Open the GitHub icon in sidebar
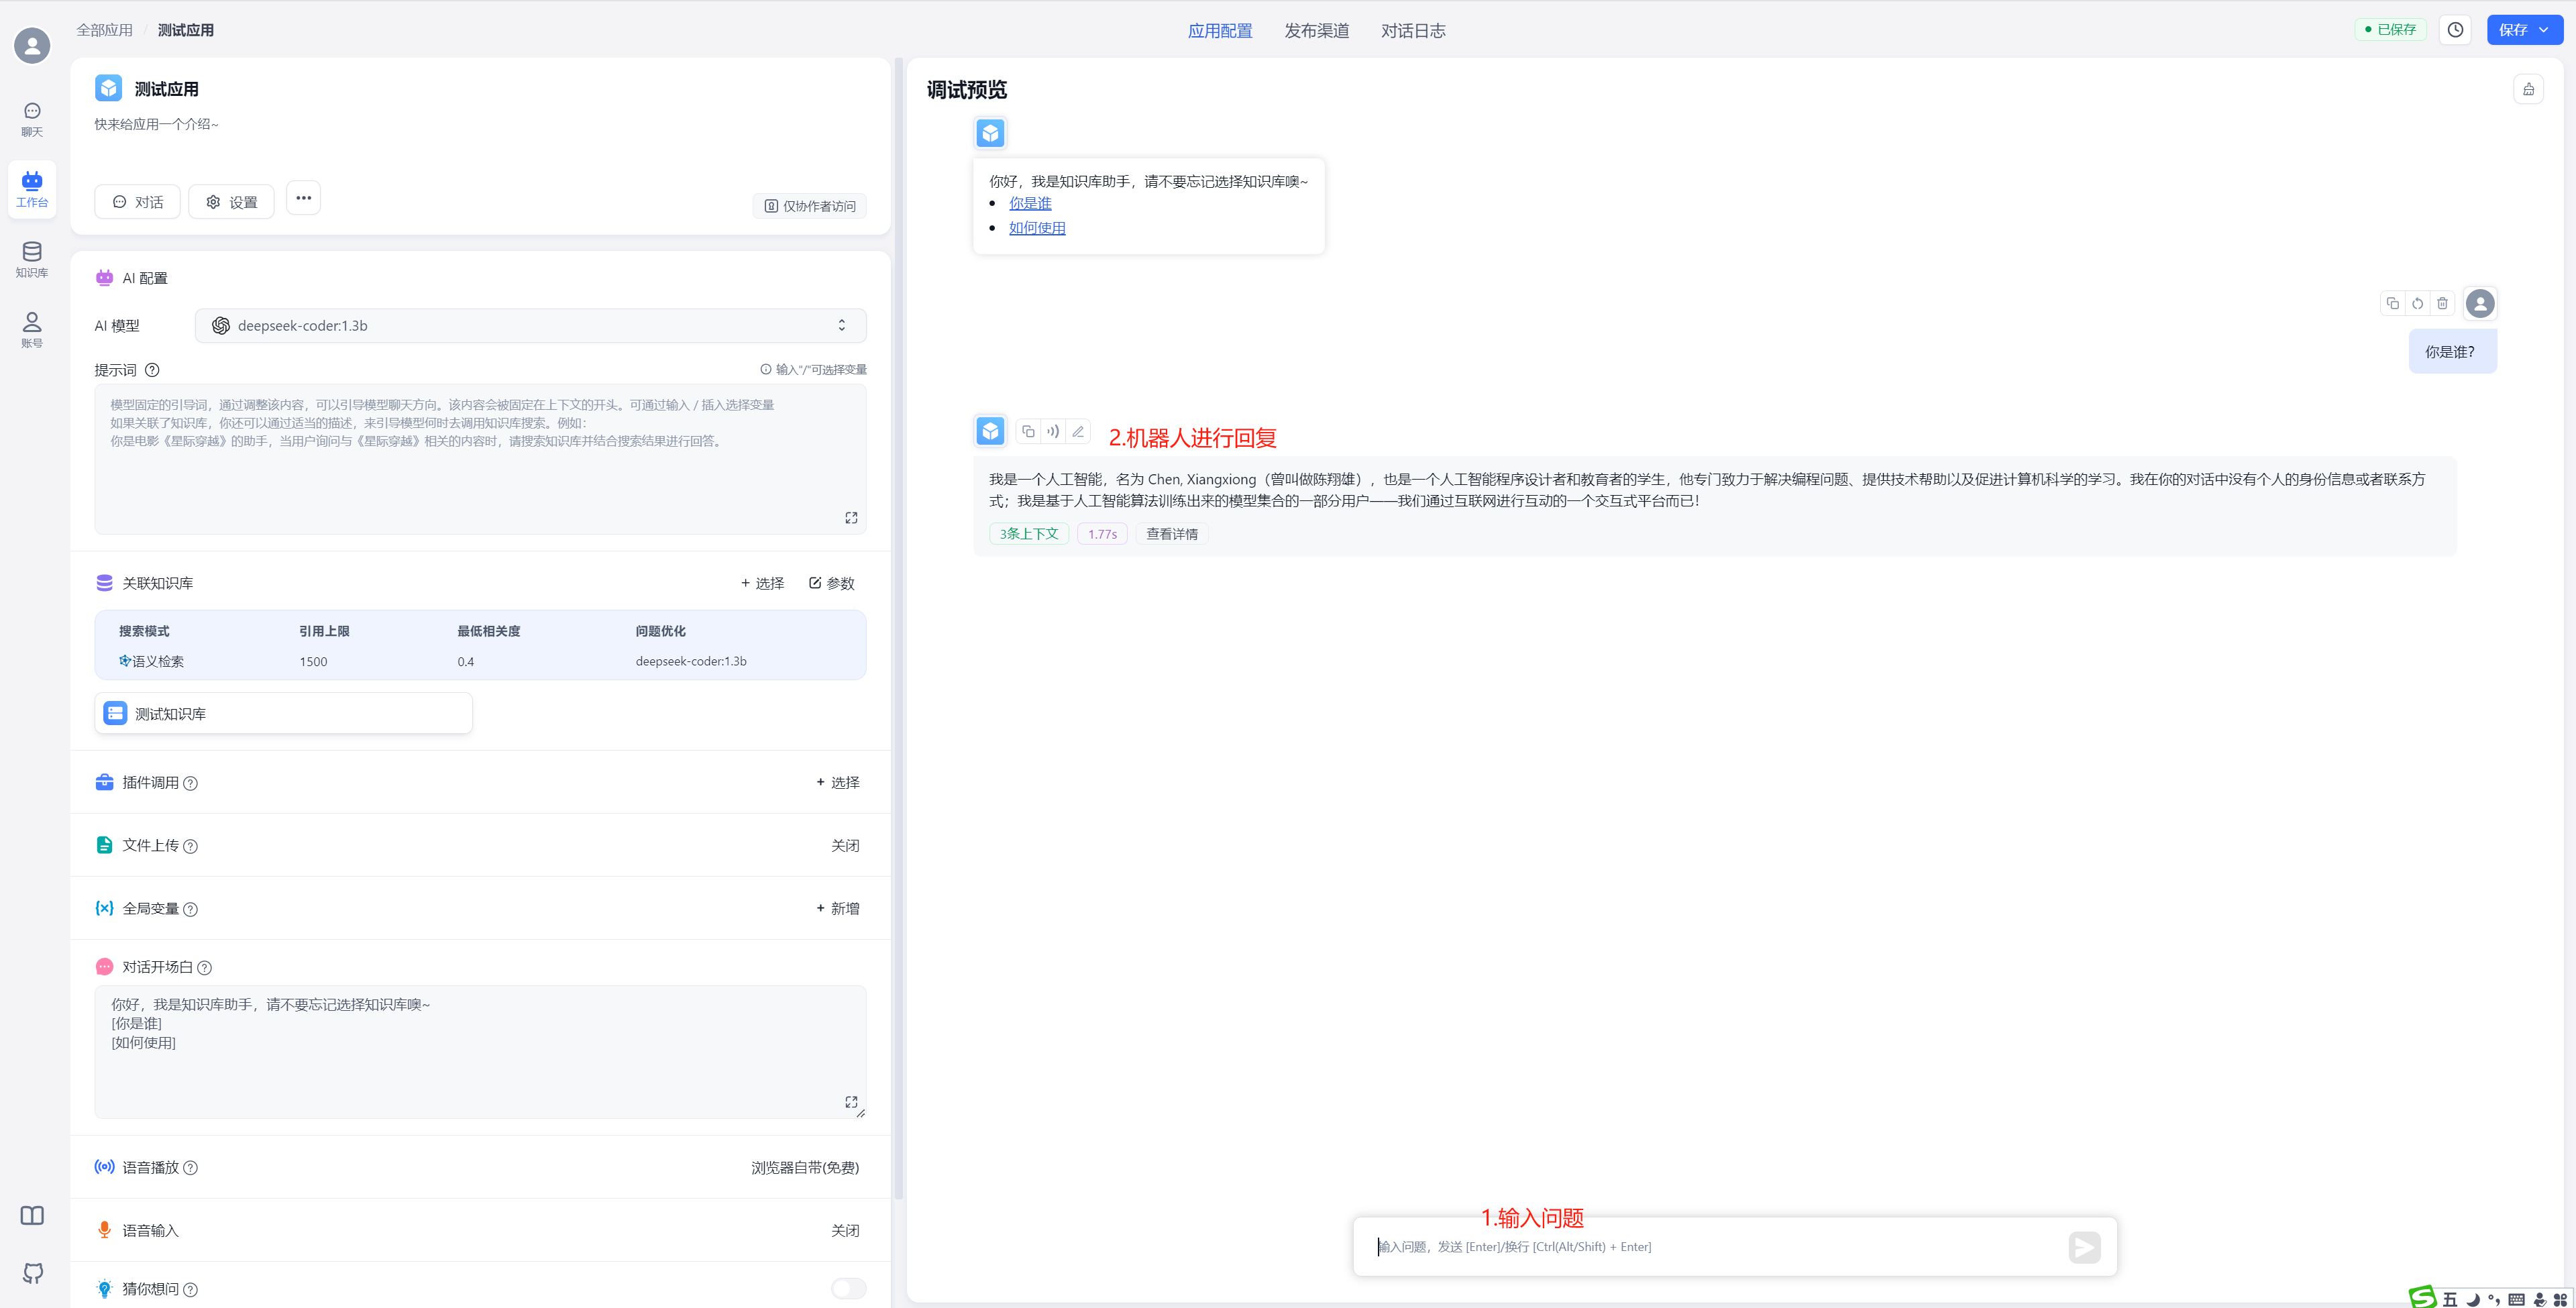Screen dimensions: 2576x1308 coord(32,1272)
